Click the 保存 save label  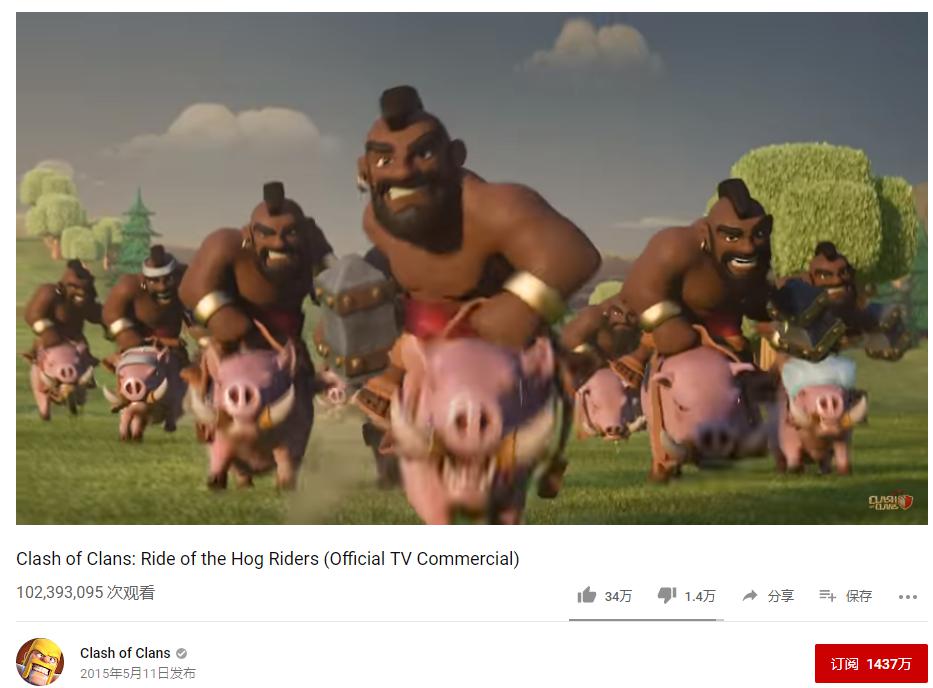(859, 596)
